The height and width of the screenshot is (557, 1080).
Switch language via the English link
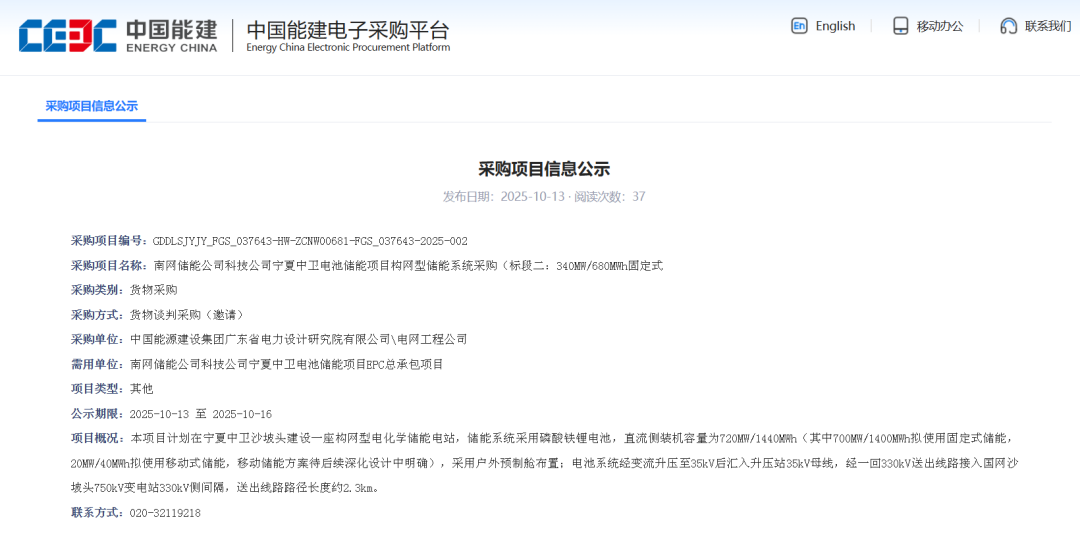pyautogui.click(x=835, y=26)
